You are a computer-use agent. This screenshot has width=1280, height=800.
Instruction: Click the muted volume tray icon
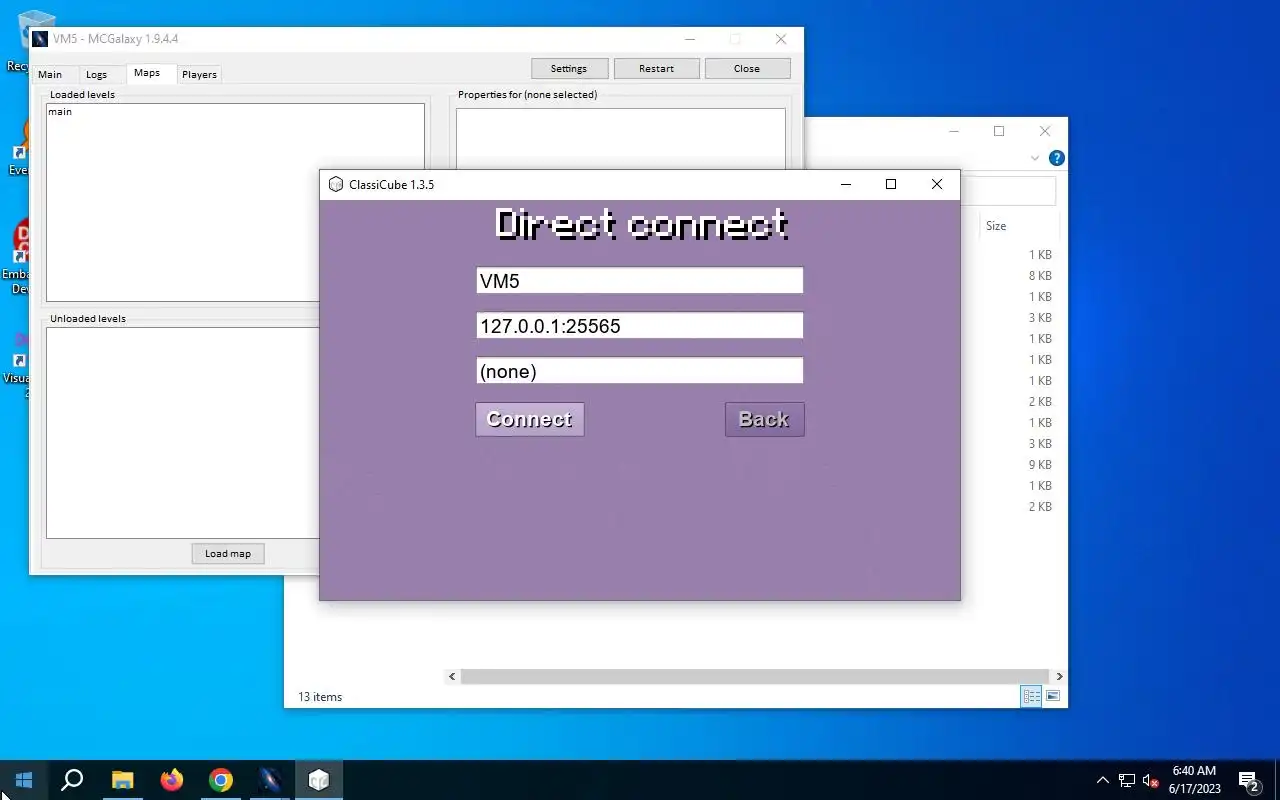[x=1150, y=780]
